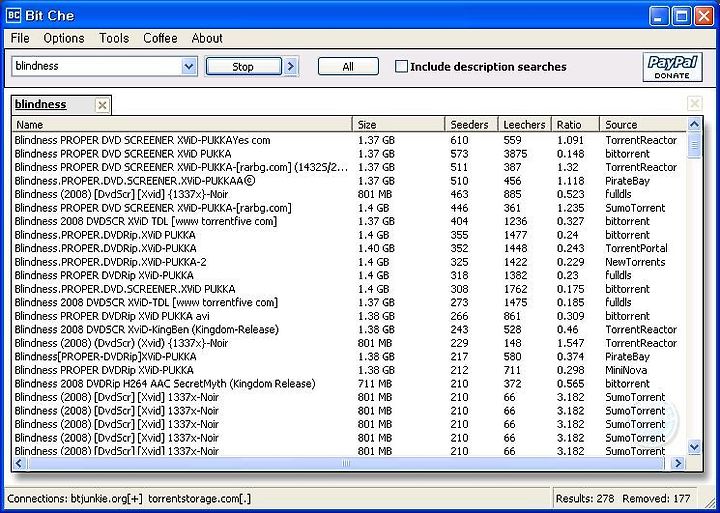Select 'Blindness.PROPER.DVDRip.XViD-PUKKA-2' row
The image size is (720, 513).
pos(349,262)
